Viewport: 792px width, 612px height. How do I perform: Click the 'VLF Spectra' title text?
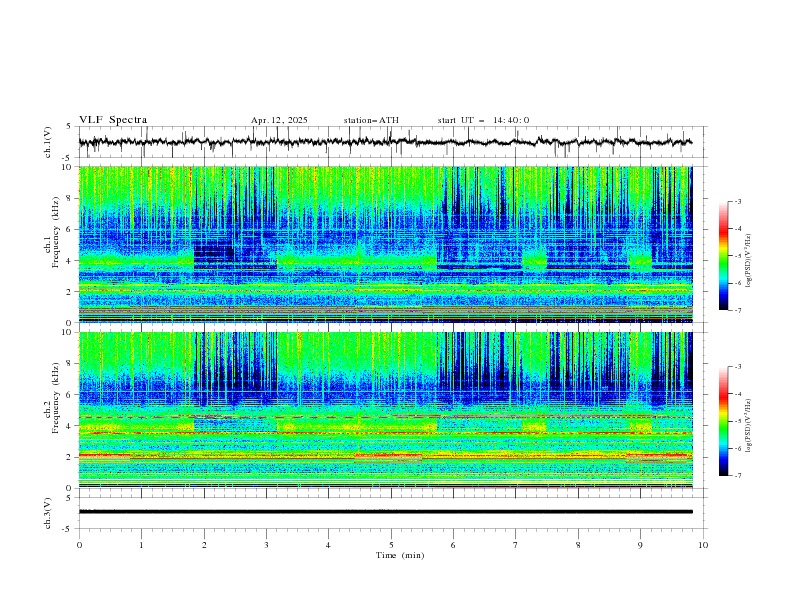coord(113,120)
